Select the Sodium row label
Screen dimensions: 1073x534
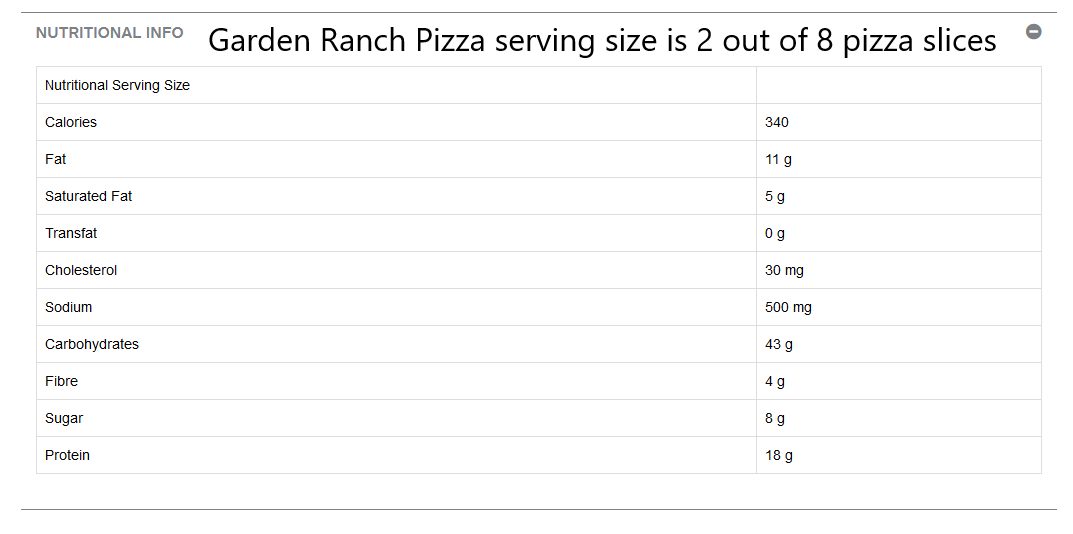tap(68, 307)
